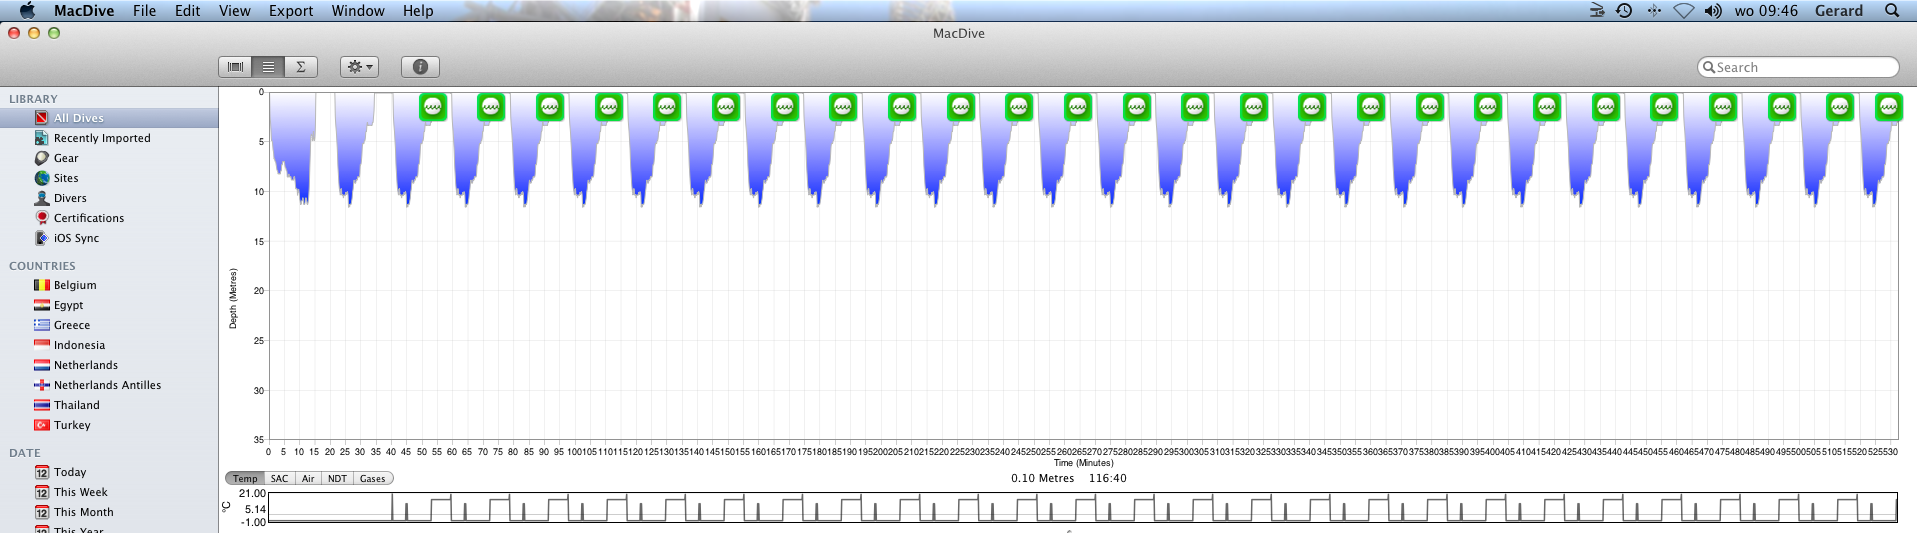Select the barcode-style view button
The height and width of the screenshot is (533, 1917).
point(235,67)
